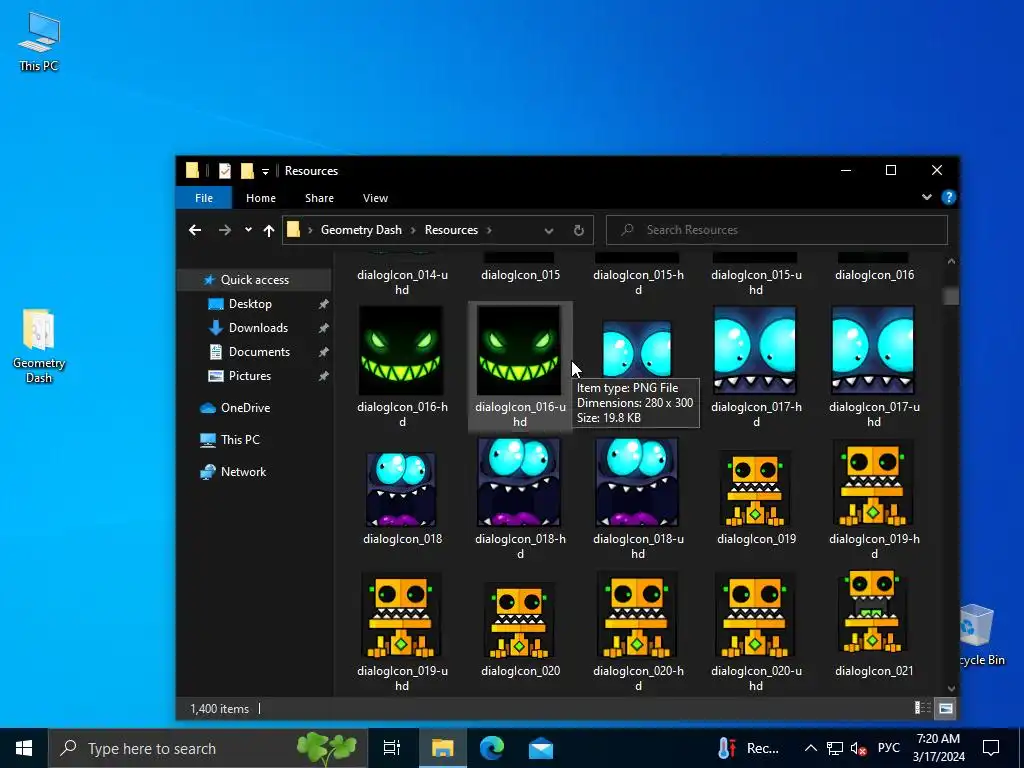Screen dimensions: 1024x768
Task: Click the Properties quick access toolbar icon
Action: pos(225,171)
